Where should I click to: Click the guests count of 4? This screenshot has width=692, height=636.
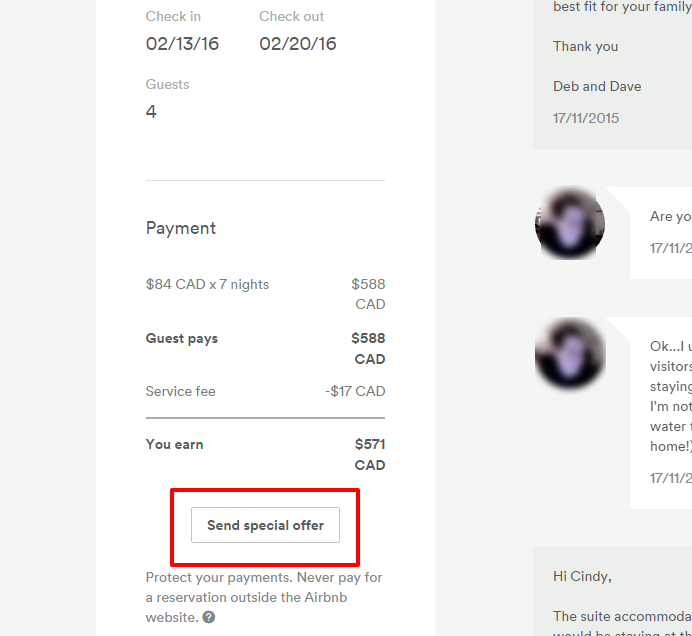[x=151, y=111]
